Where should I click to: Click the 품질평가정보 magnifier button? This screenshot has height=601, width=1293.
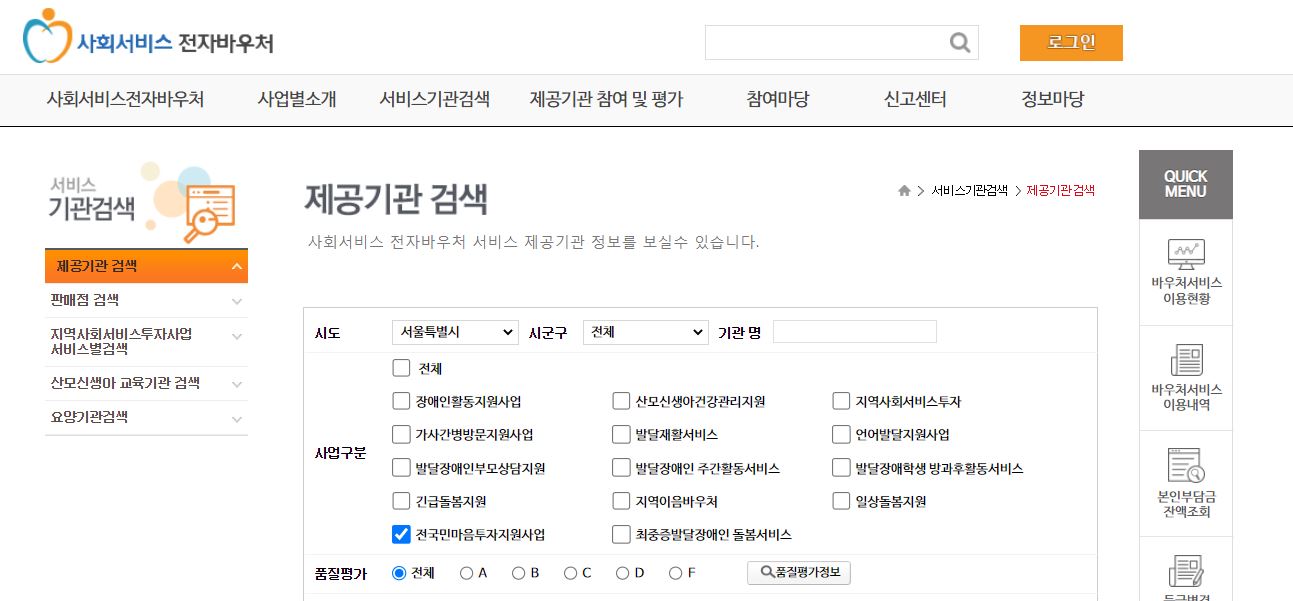tap(798, 572)
